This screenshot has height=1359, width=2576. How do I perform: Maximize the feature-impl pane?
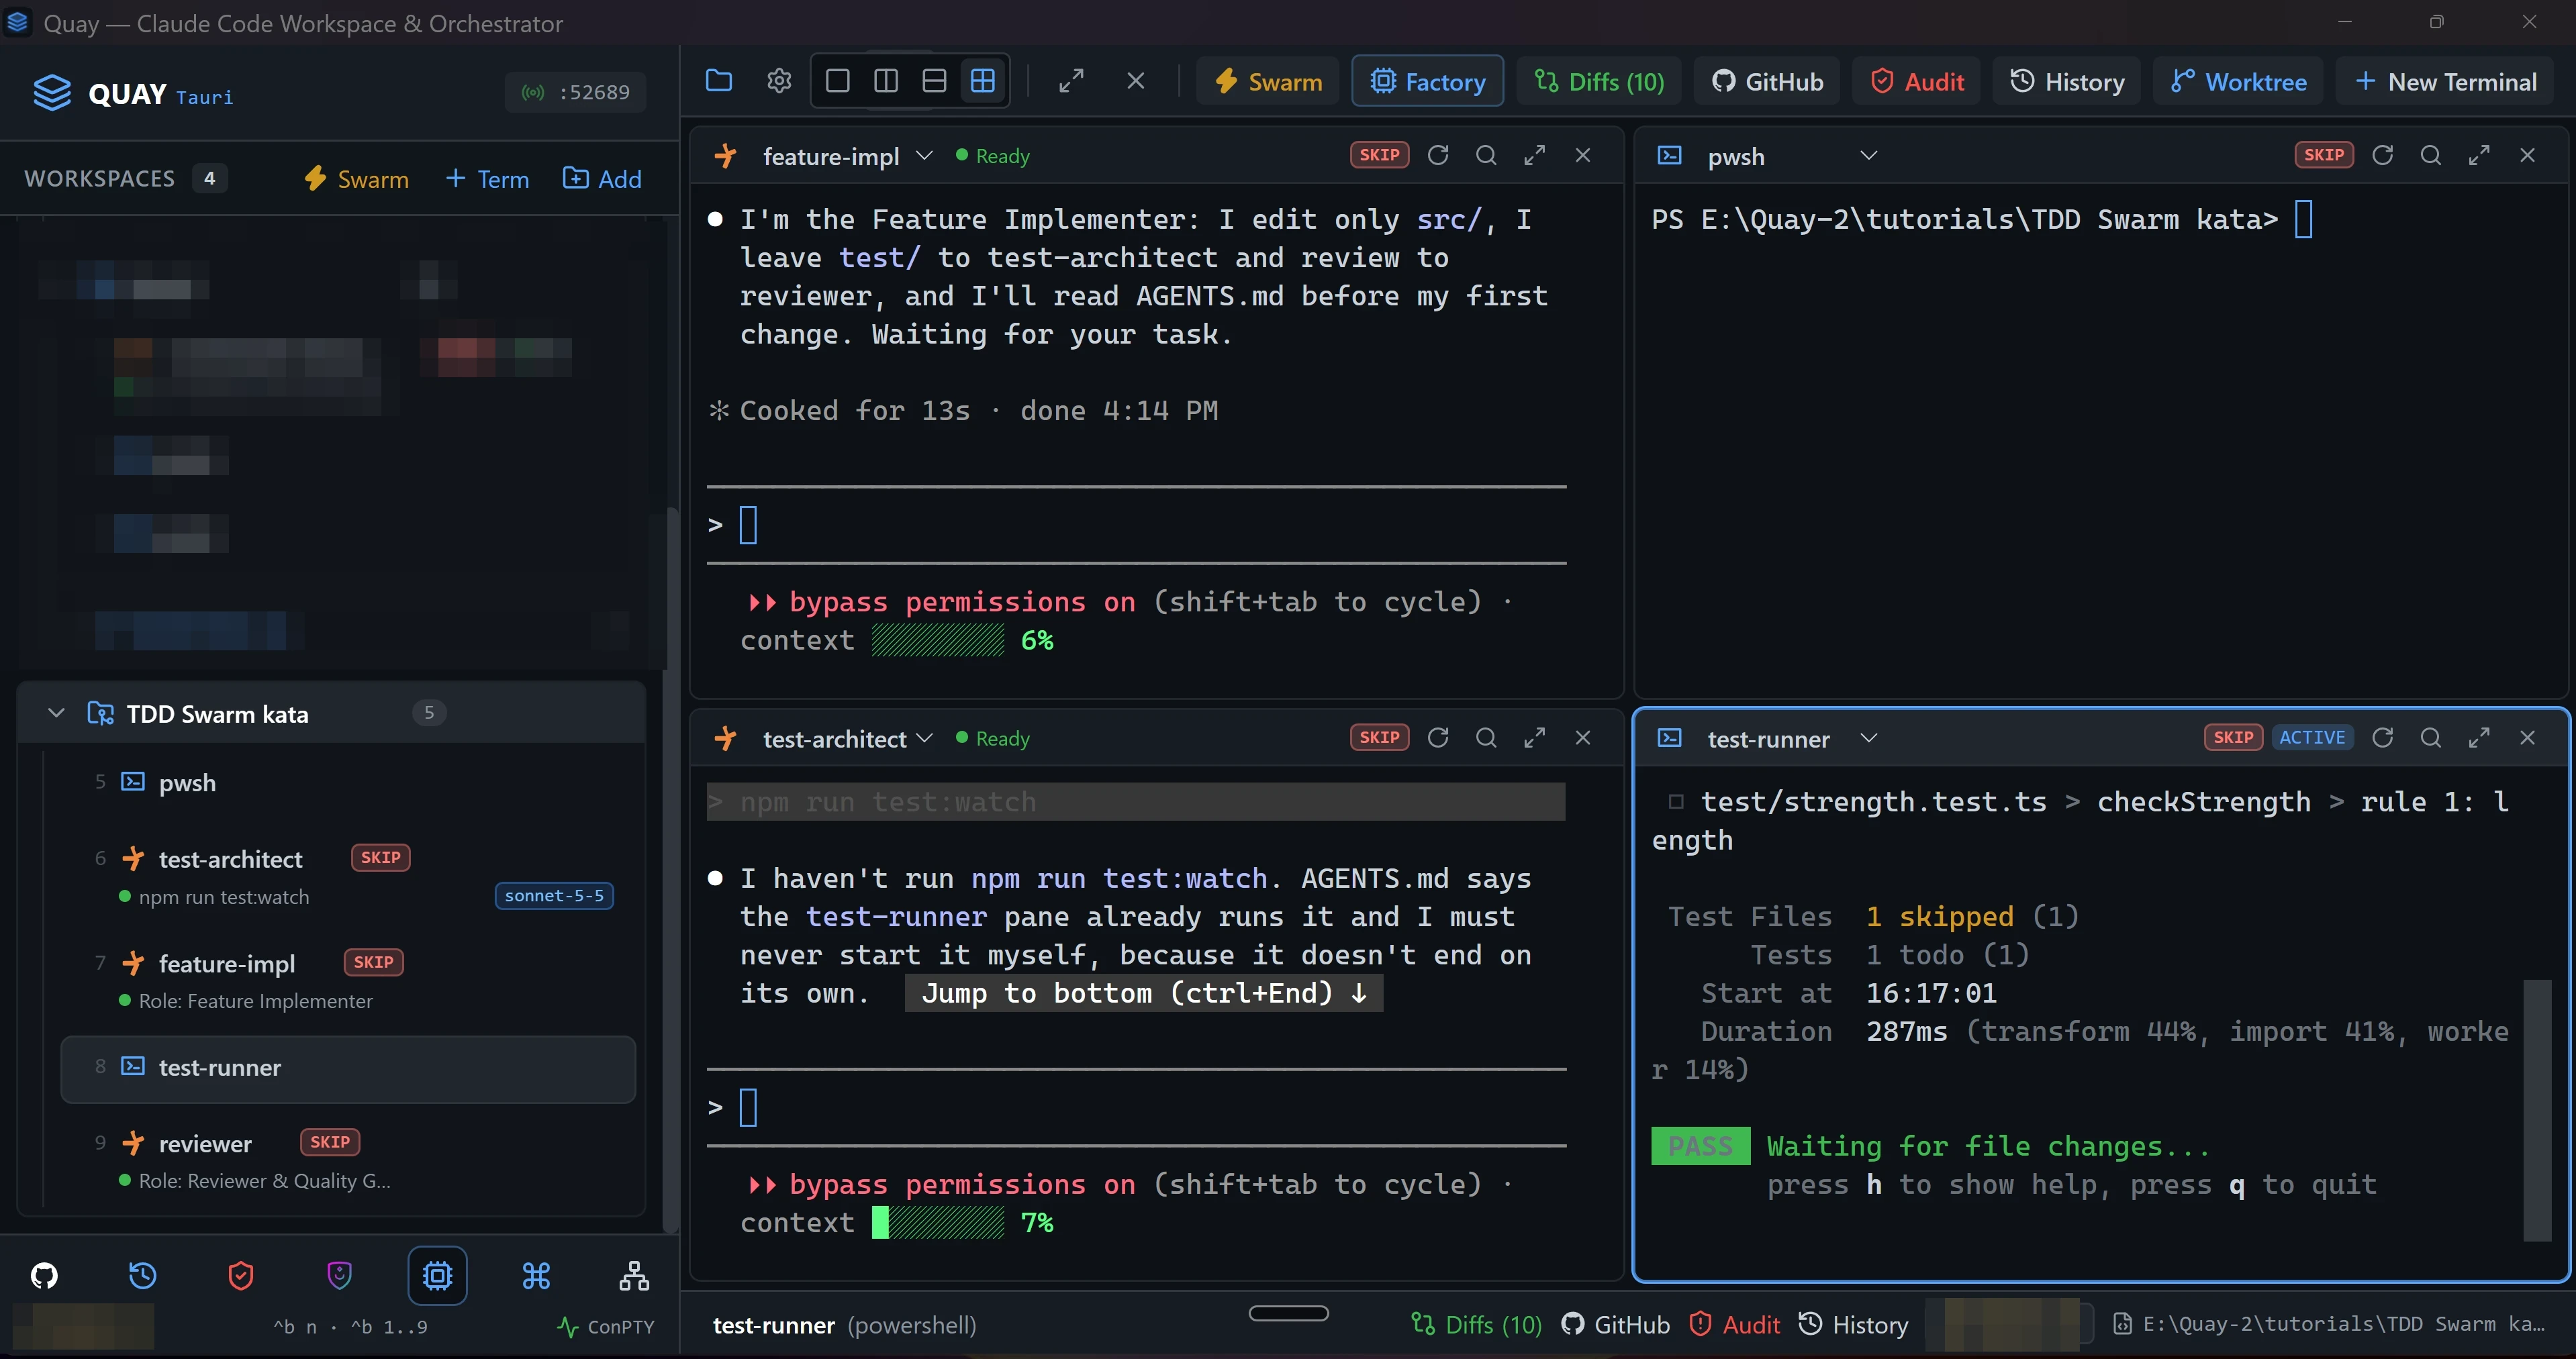tap(1534, 155)
